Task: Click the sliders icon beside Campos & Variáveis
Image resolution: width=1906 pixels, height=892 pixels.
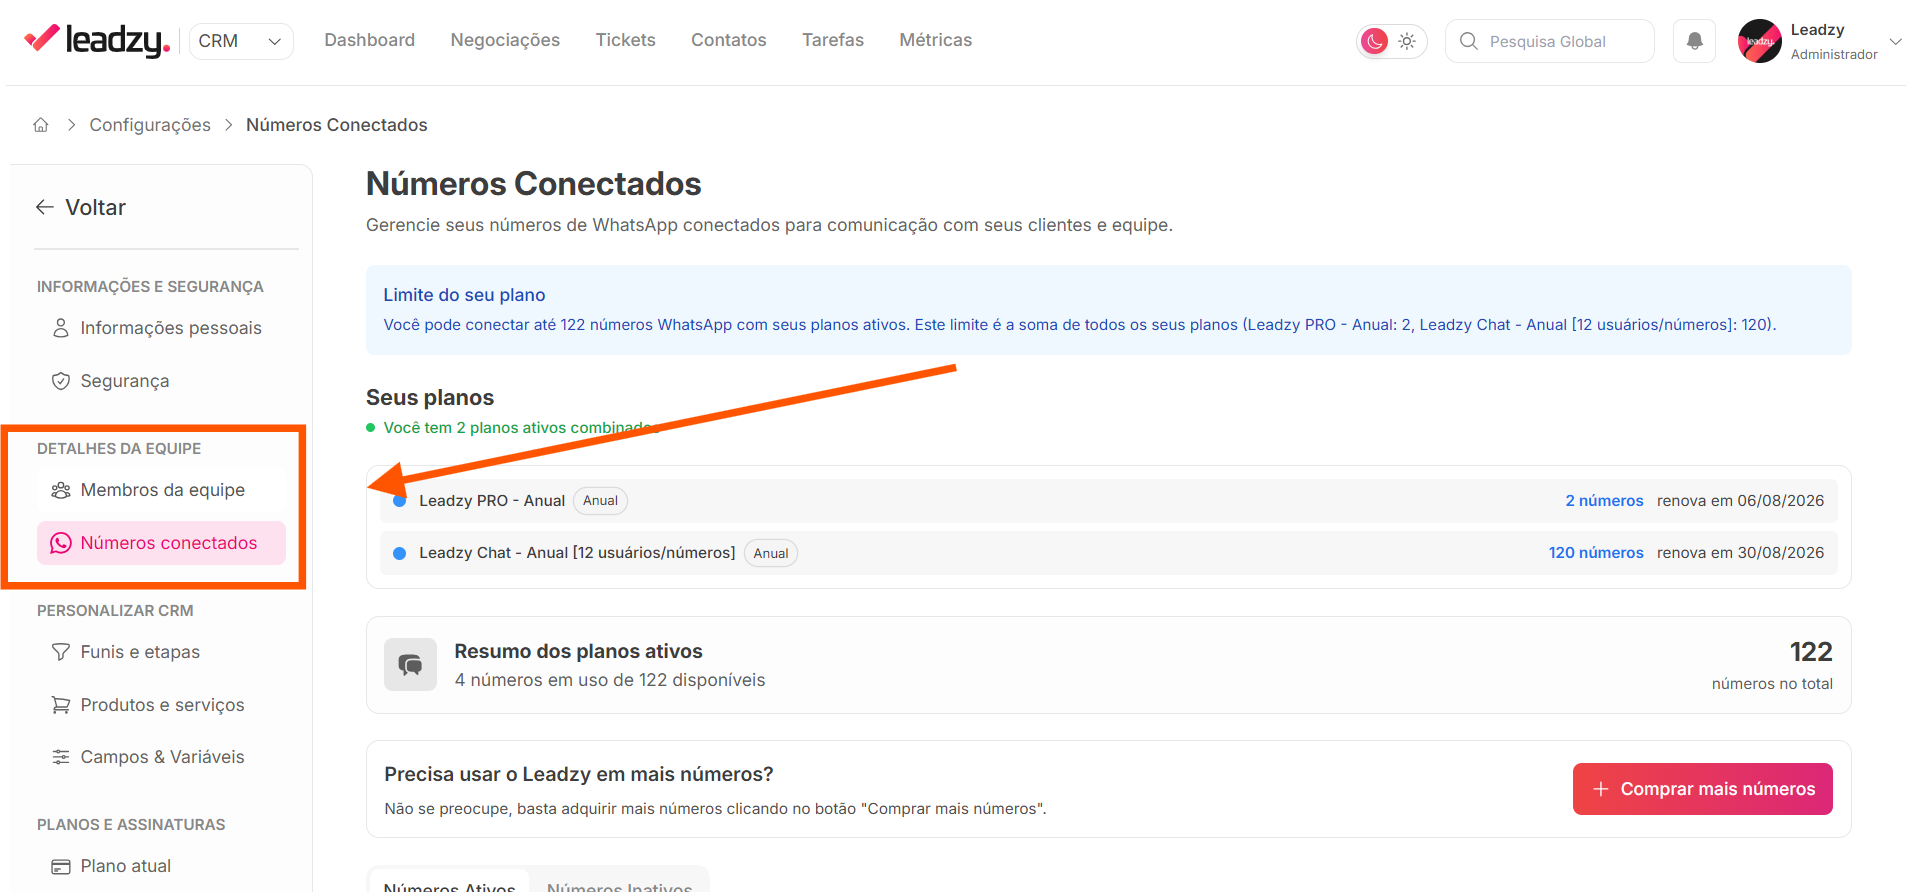Action: coord(61,757)
